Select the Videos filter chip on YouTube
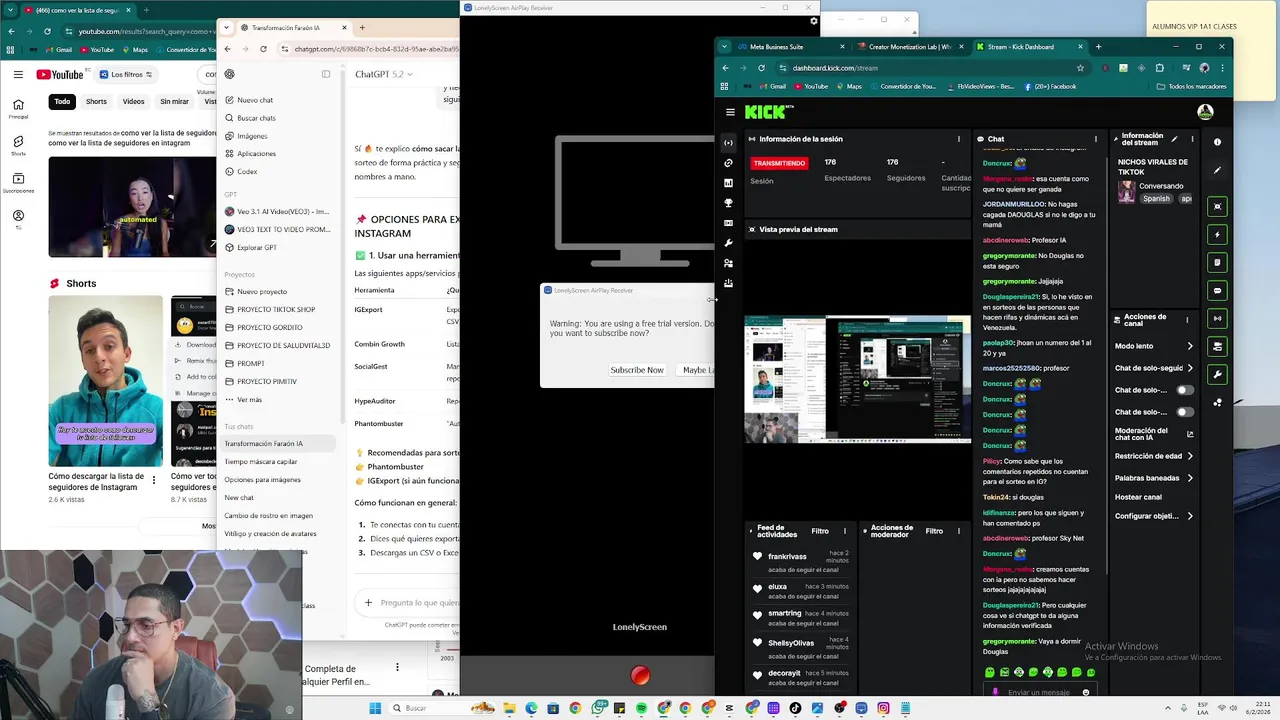This screenshot has width=1280, height=720. click(x=133, y=101)
